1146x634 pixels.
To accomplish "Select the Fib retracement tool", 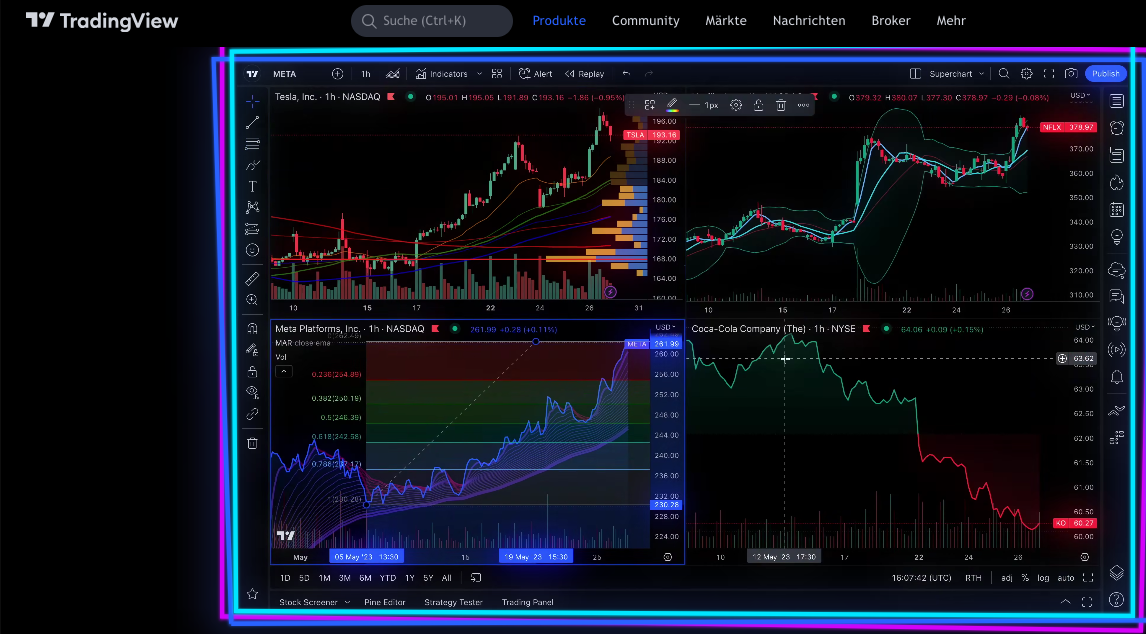I will tap(252, 143).
